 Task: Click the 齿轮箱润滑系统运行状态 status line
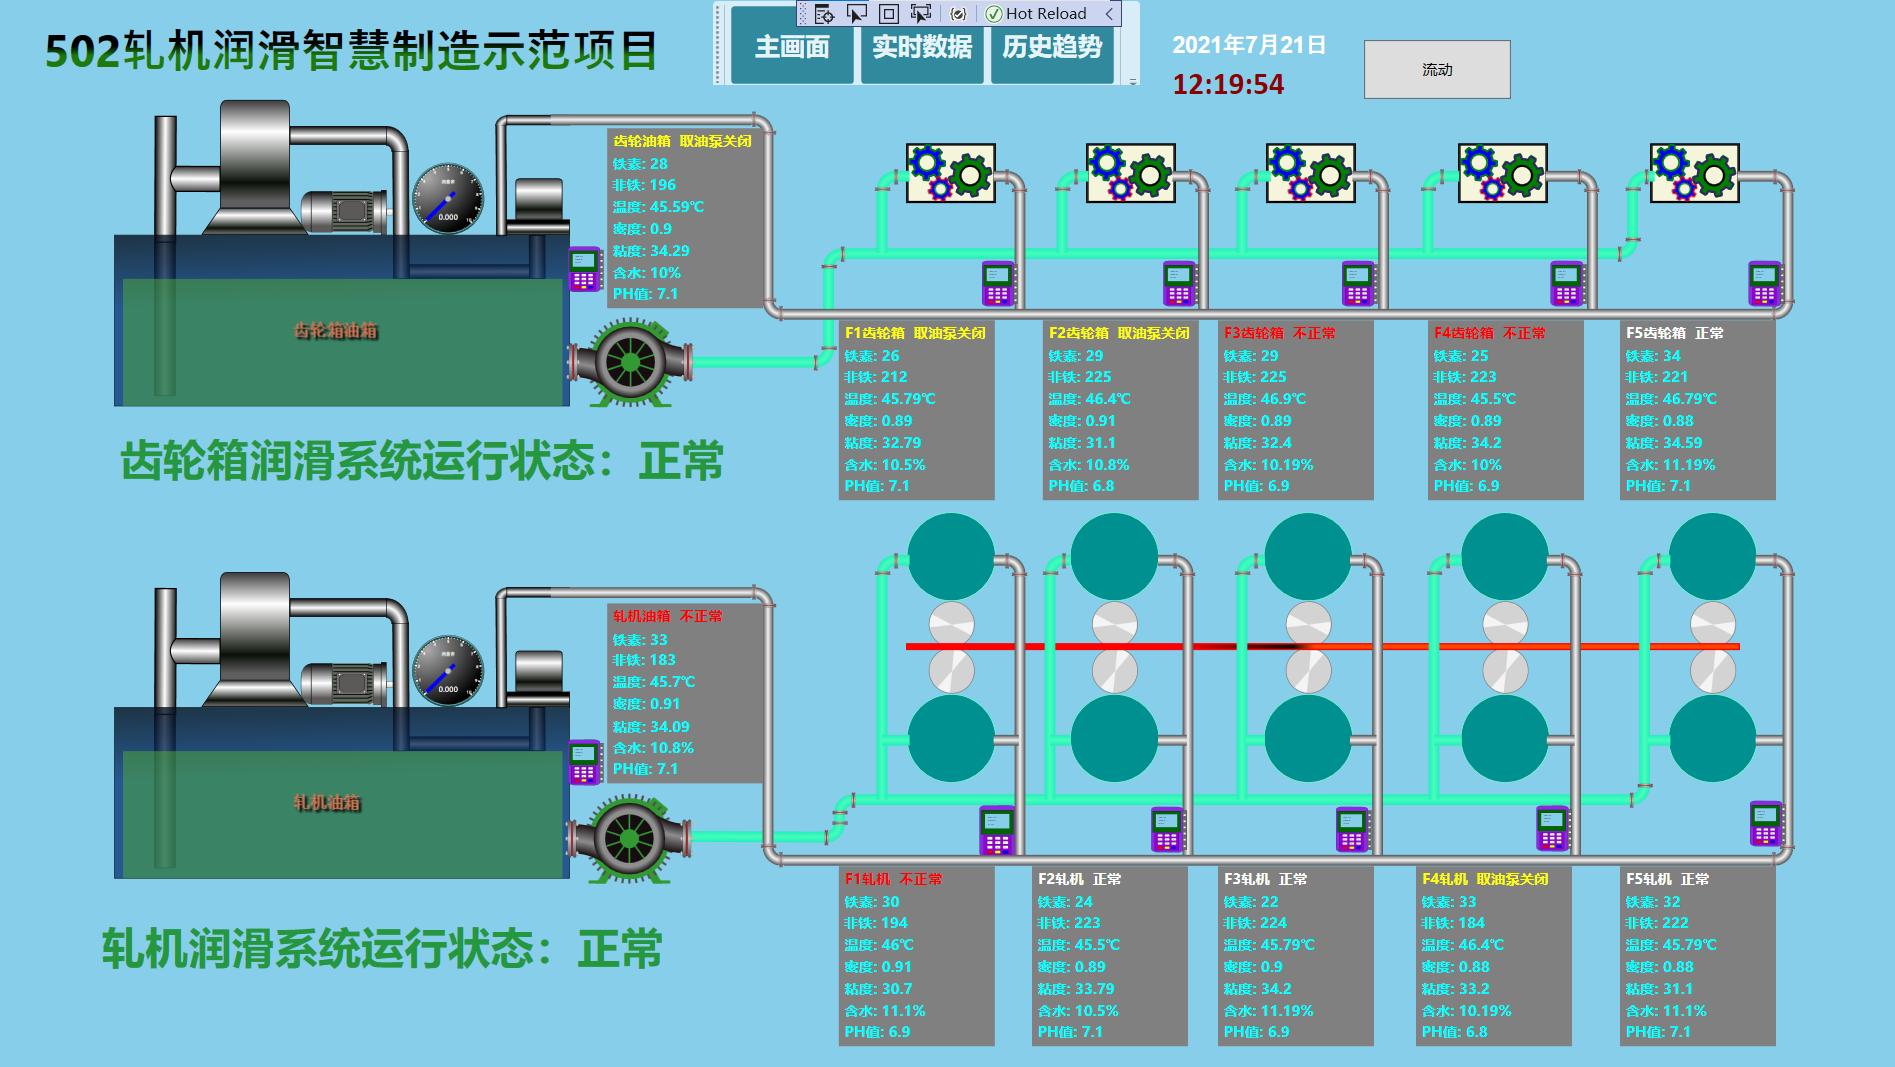pos(422,461)
